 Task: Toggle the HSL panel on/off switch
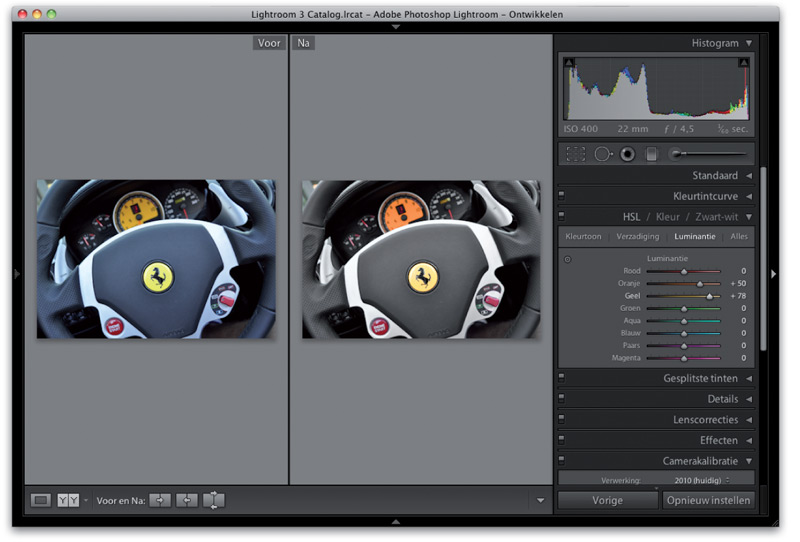coord(562,215)
